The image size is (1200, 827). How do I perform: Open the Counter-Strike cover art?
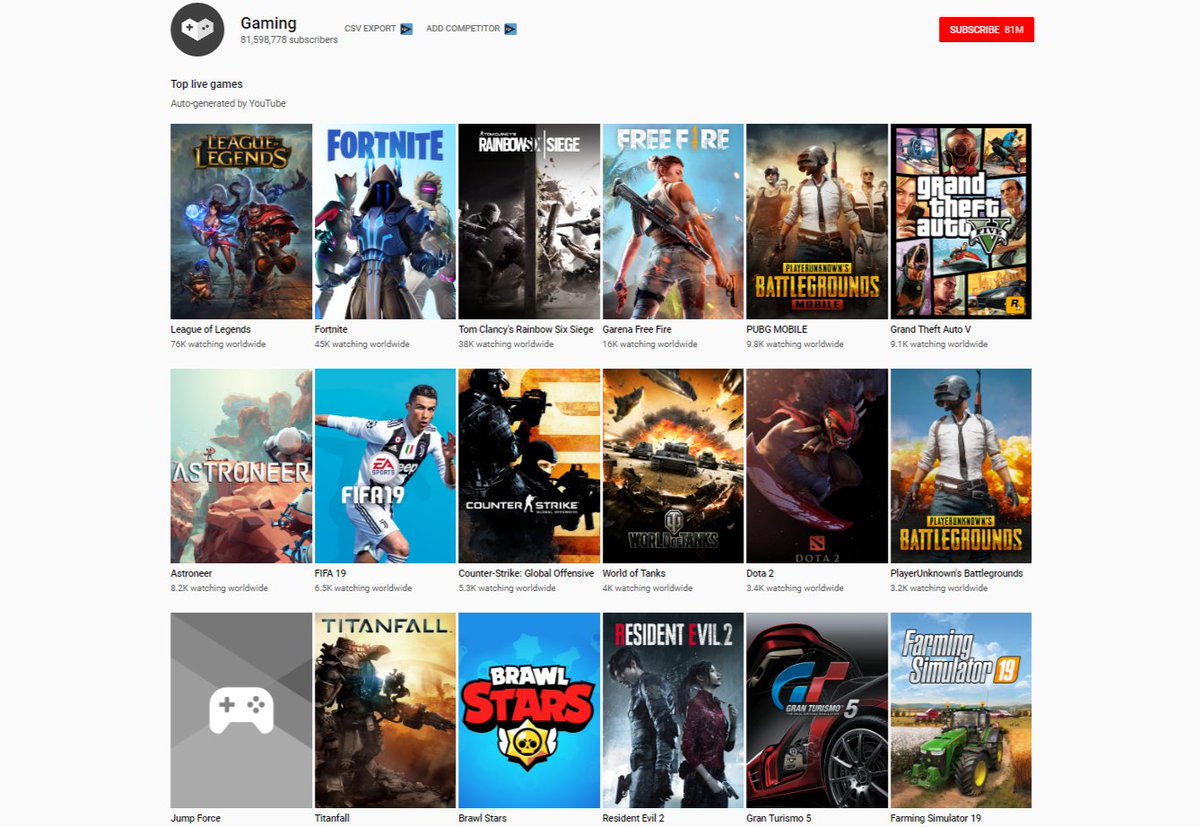click(529, 466)
